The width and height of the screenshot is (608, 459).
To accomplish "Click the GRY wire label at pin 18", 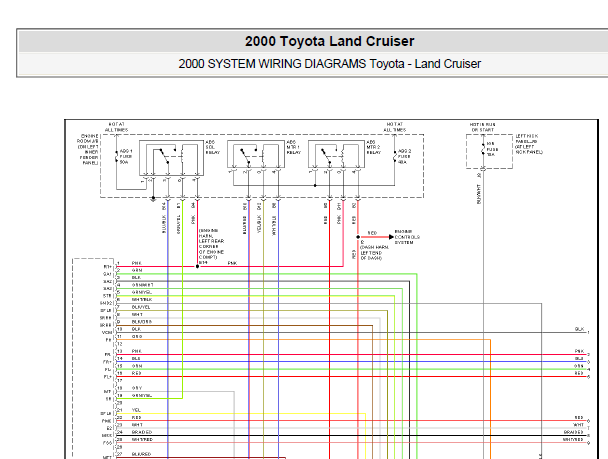I will (x=137, y=388).
